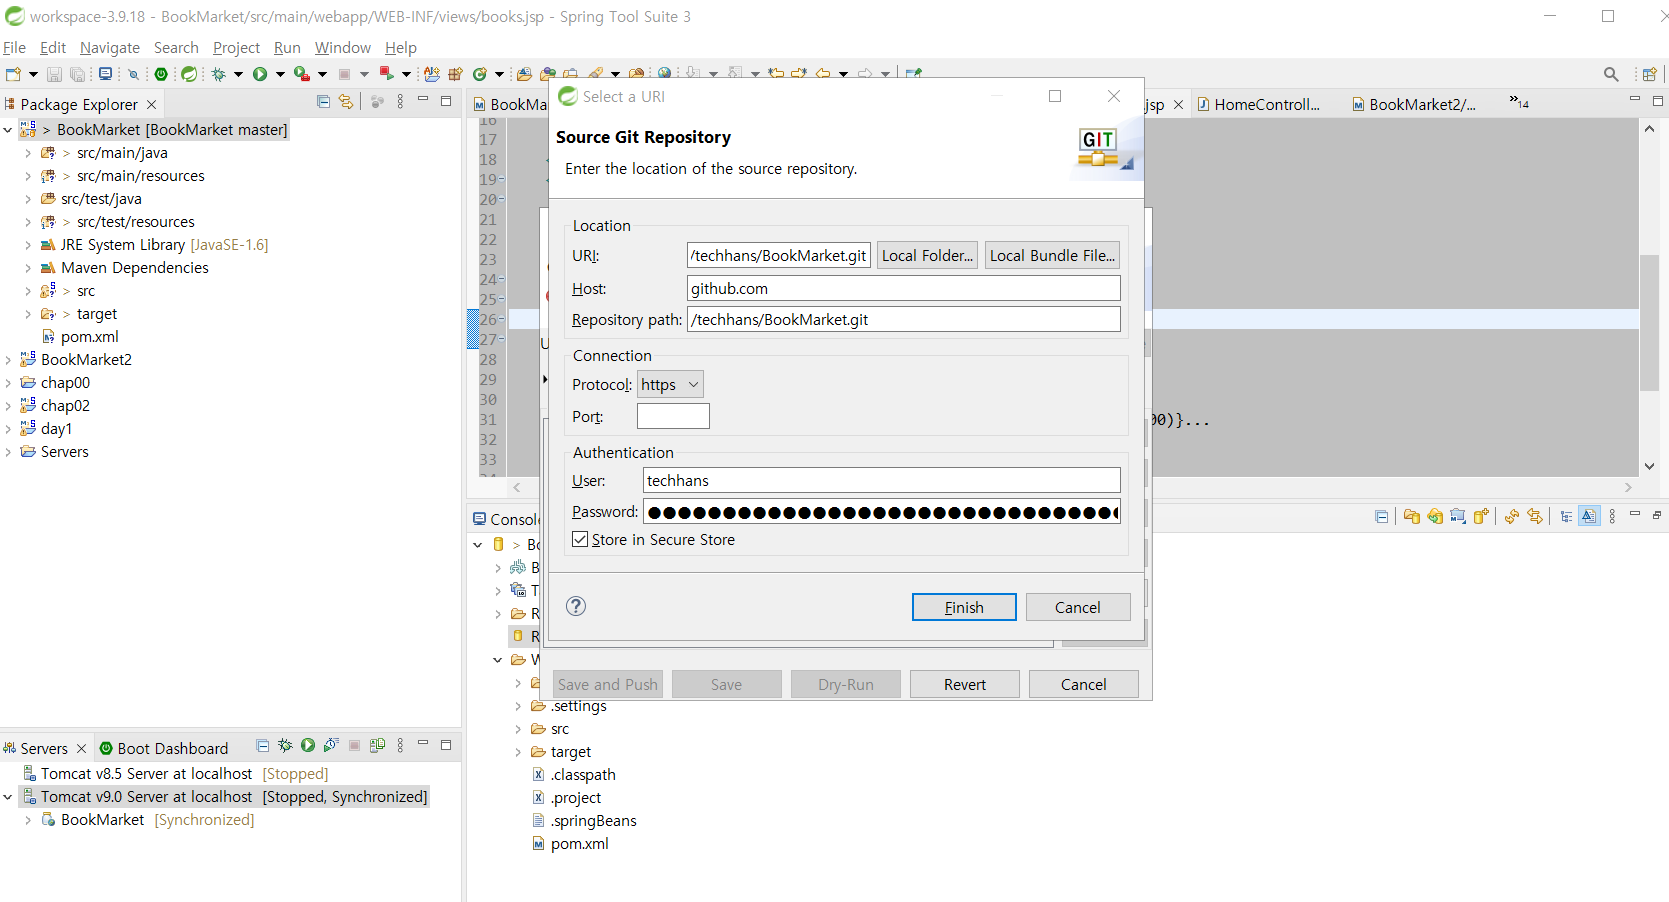Click the User input field
This screenshot has width=1669, height=902.
(882, 480)
